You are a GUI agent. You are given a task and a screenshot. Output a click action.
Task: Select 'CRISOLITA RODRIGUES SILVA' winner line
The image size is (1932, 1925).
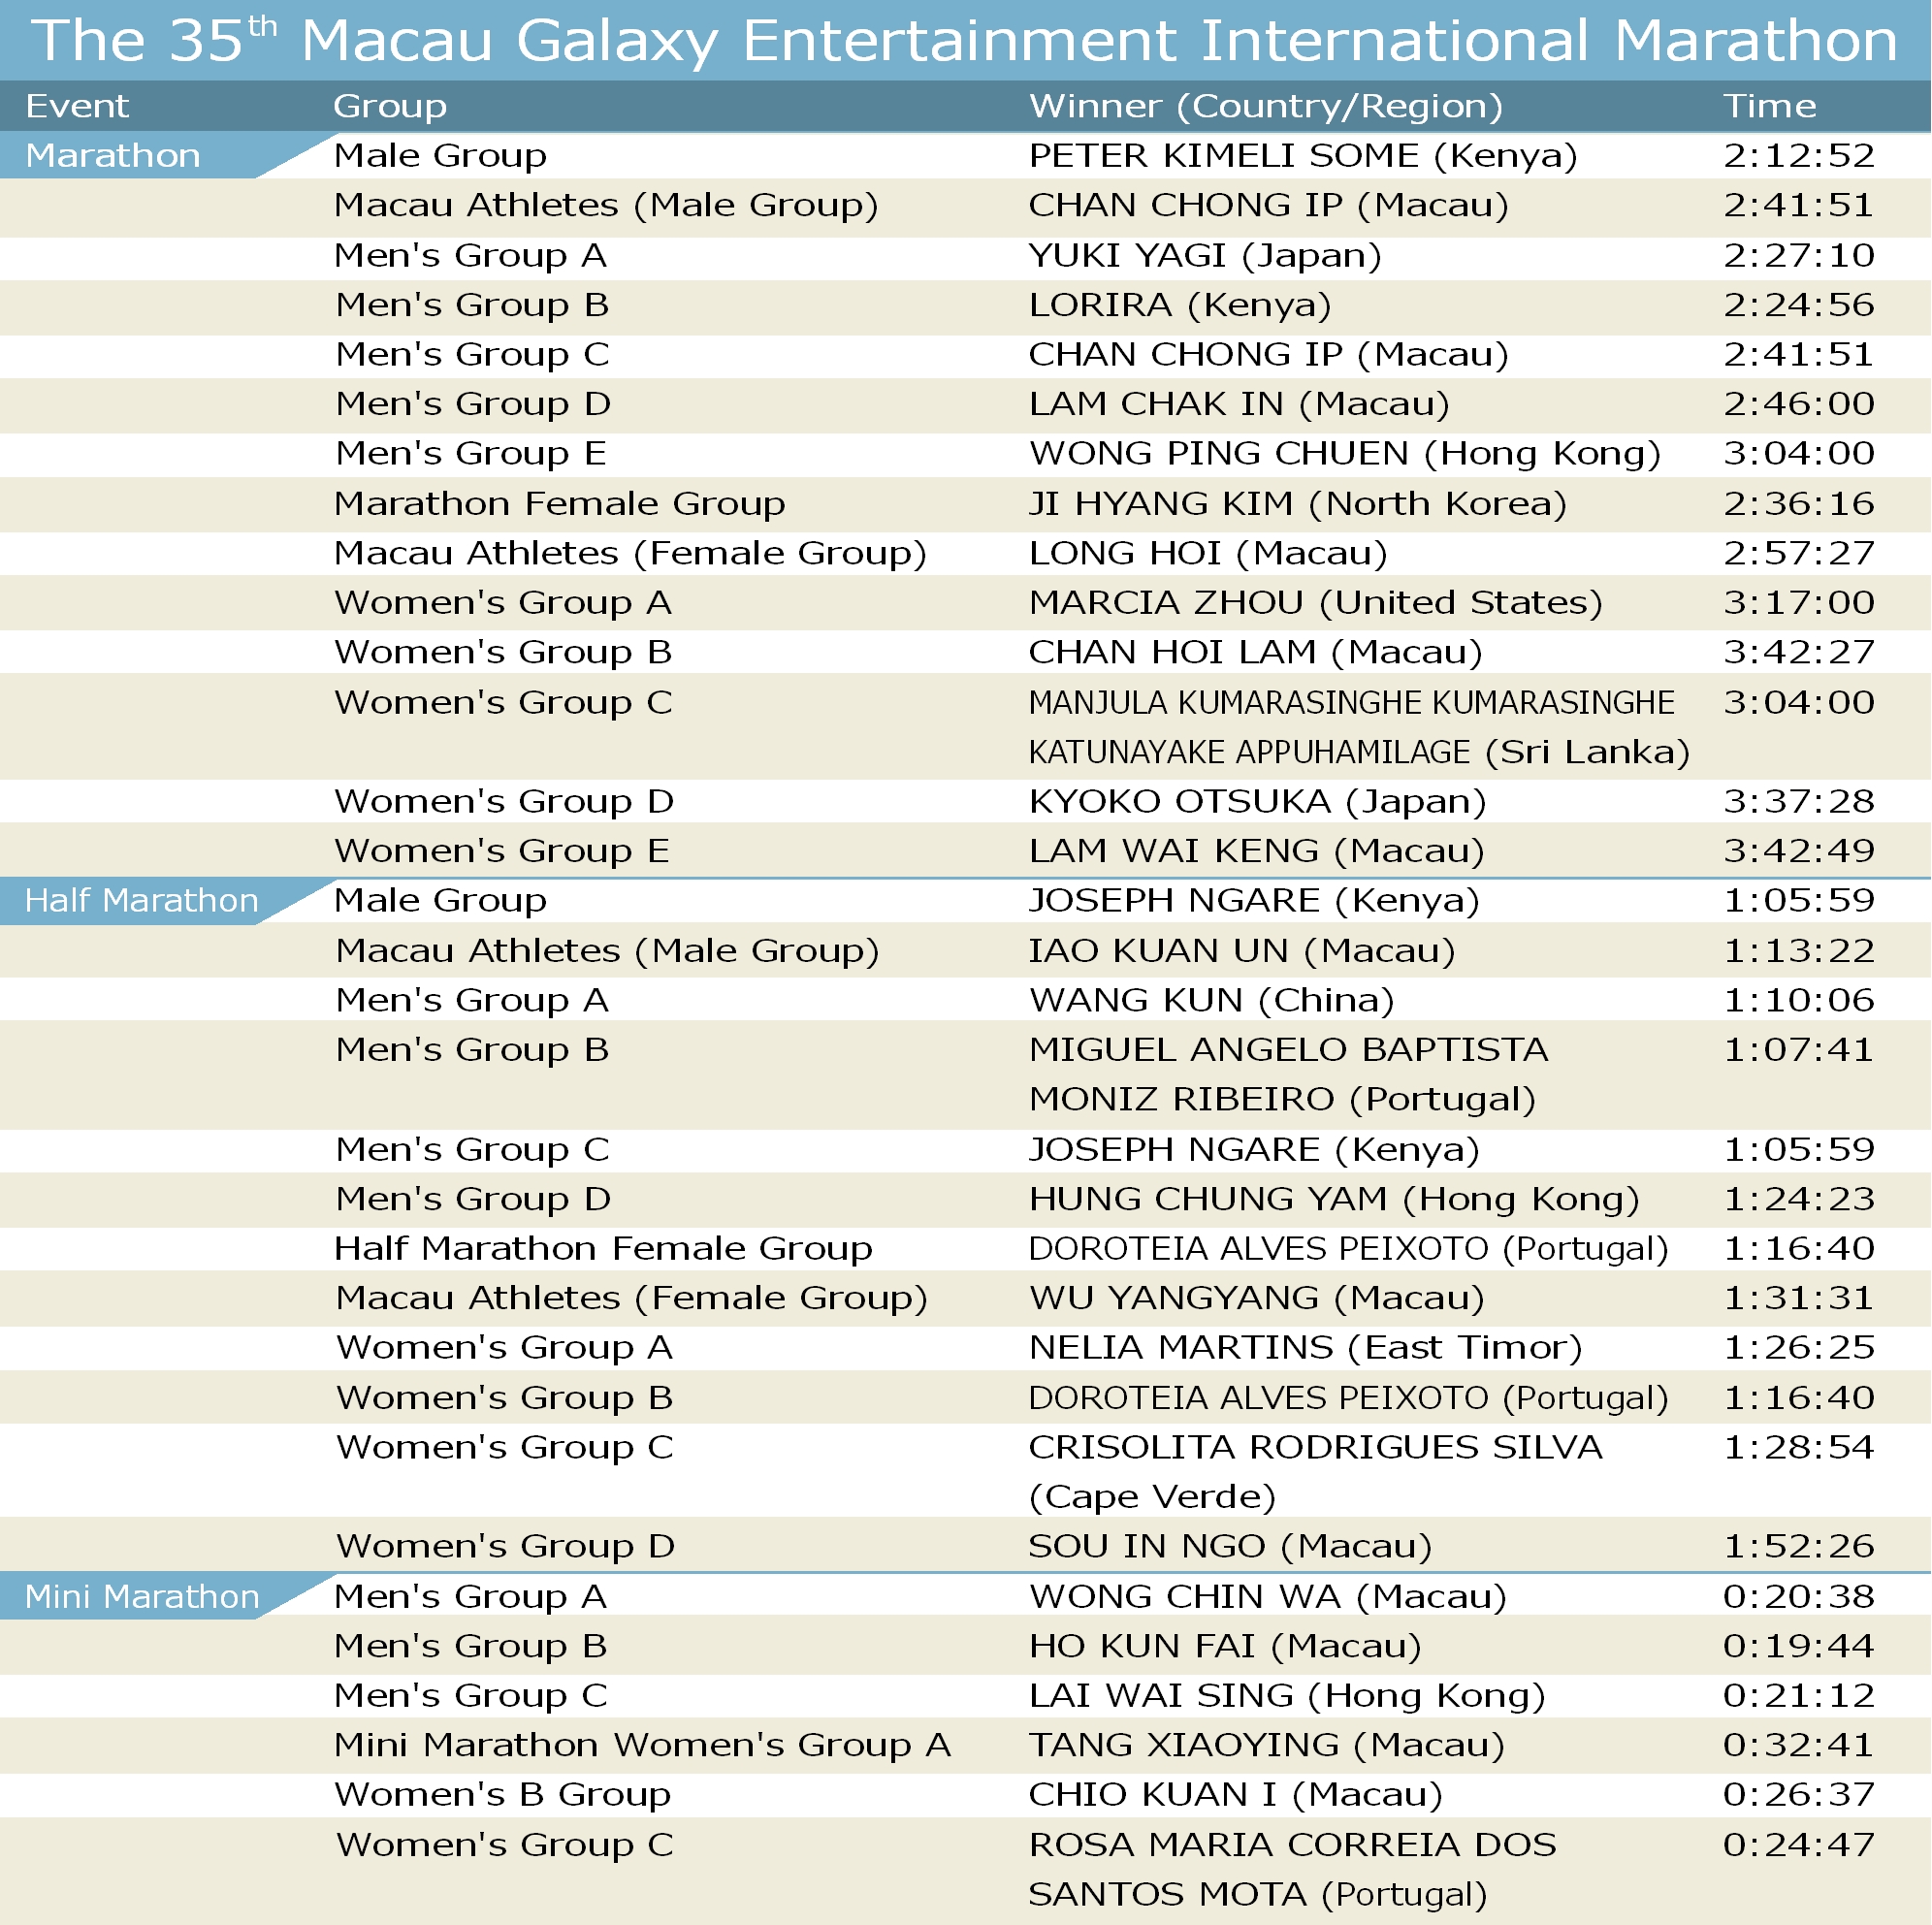(x=1316, y=1447)
